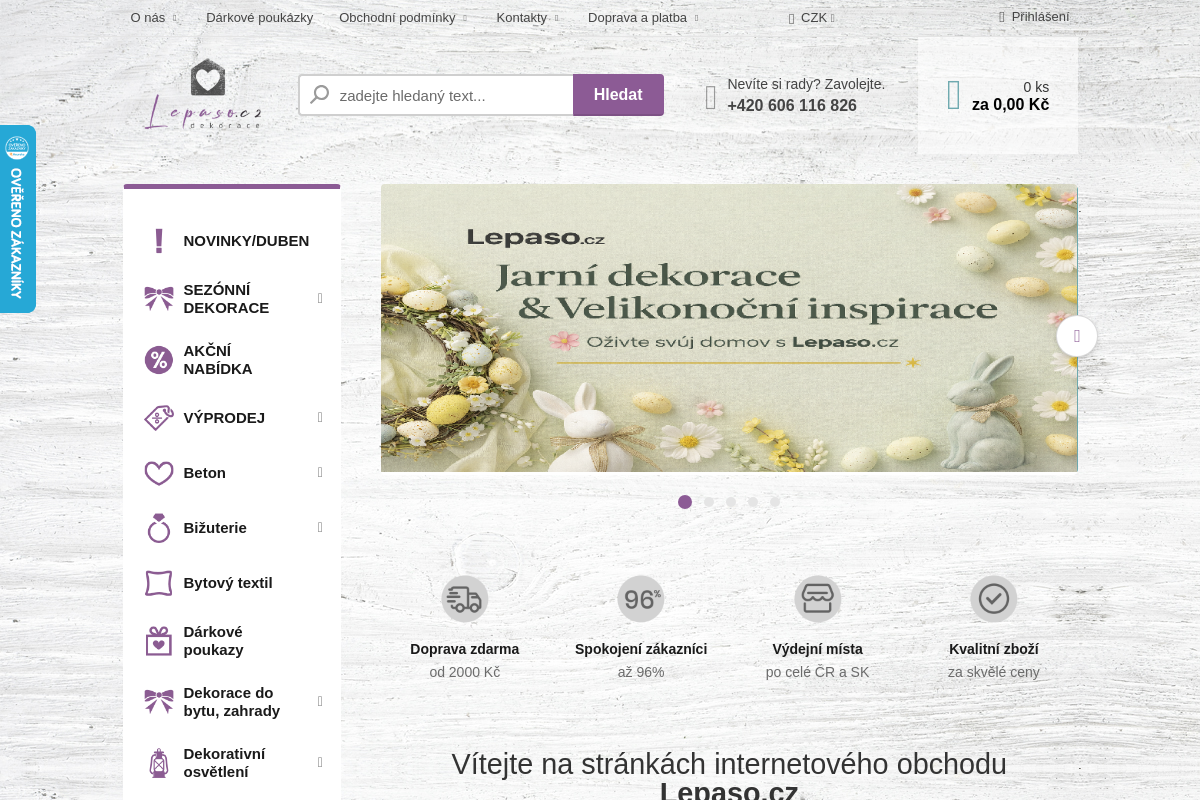The height and width of the screenshot is (800, 1200).
Task: Open the Bytový textil category
Action: [x=228, y=583]
